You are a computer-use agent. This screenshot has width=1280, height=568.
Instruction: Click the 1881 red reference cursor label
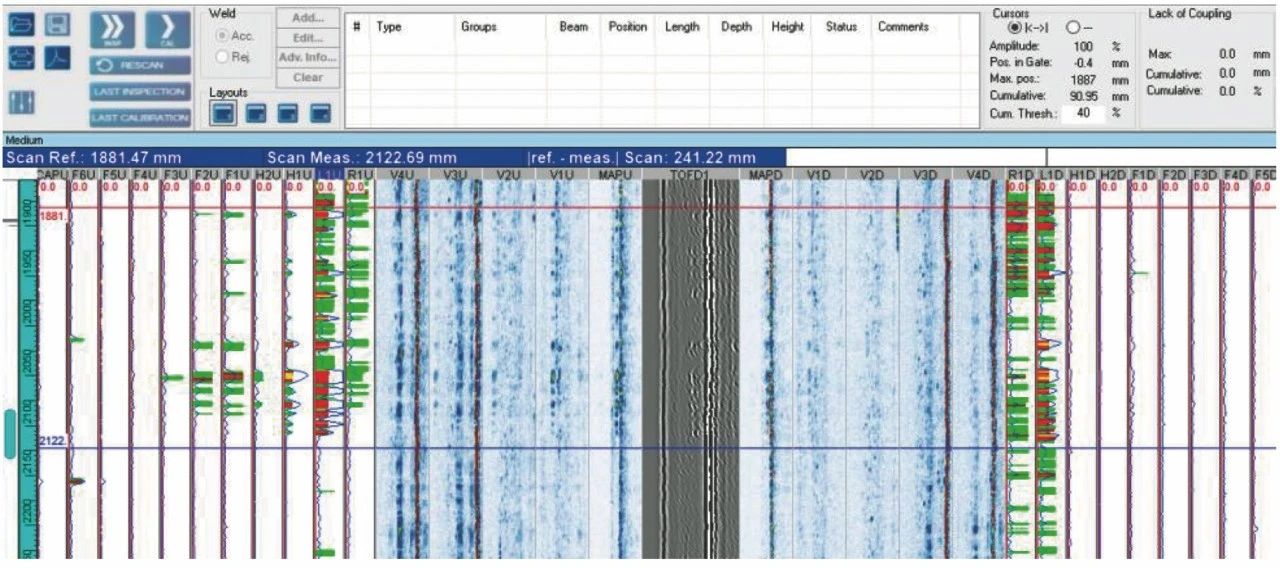point(51,215)
